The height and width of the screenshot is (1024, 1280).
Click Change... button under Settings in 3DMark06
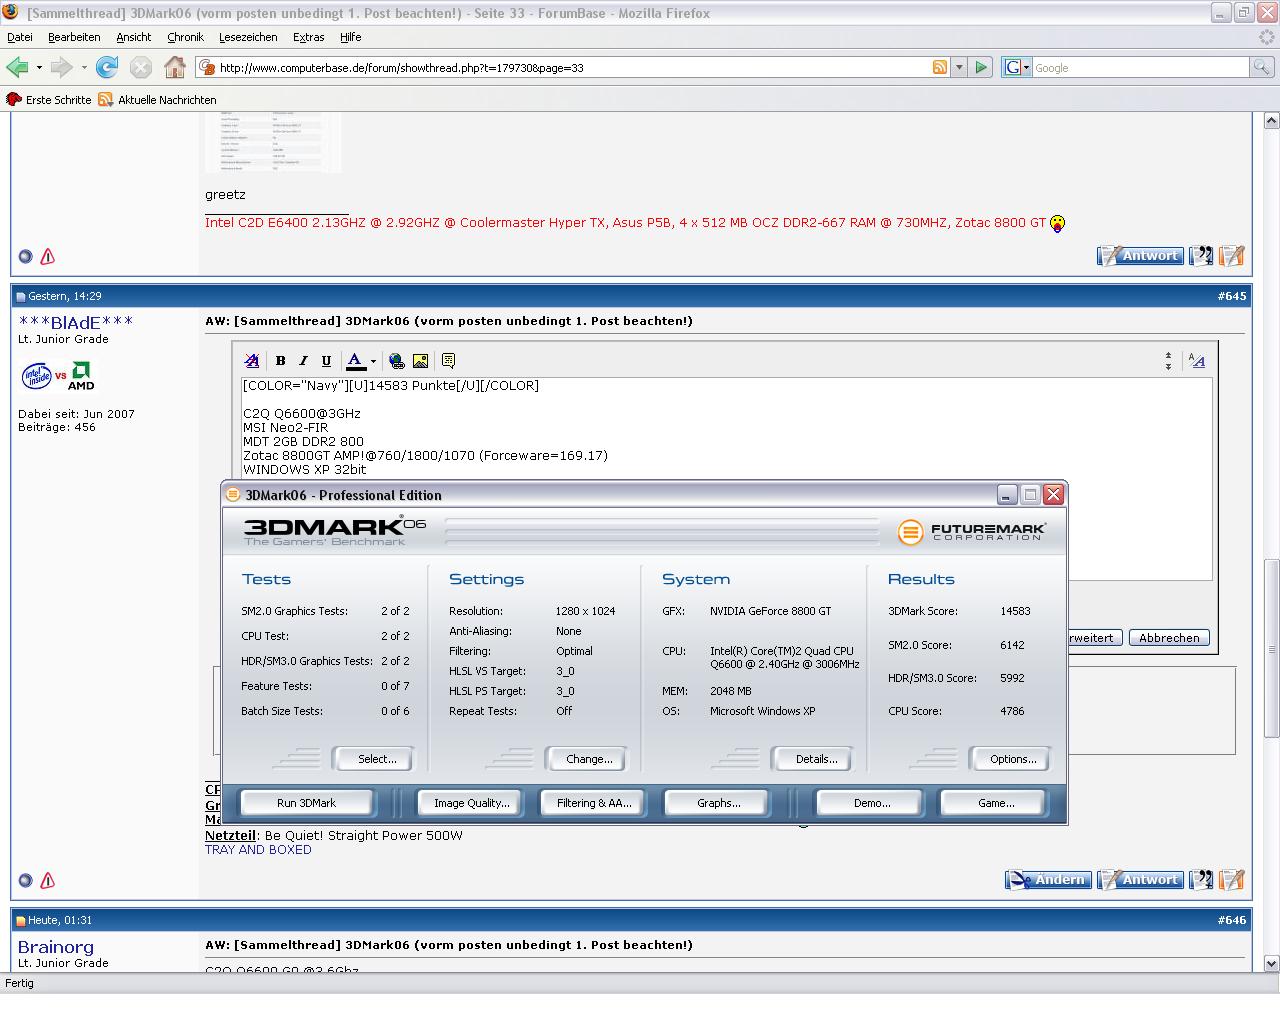click(x=586, y=759)
